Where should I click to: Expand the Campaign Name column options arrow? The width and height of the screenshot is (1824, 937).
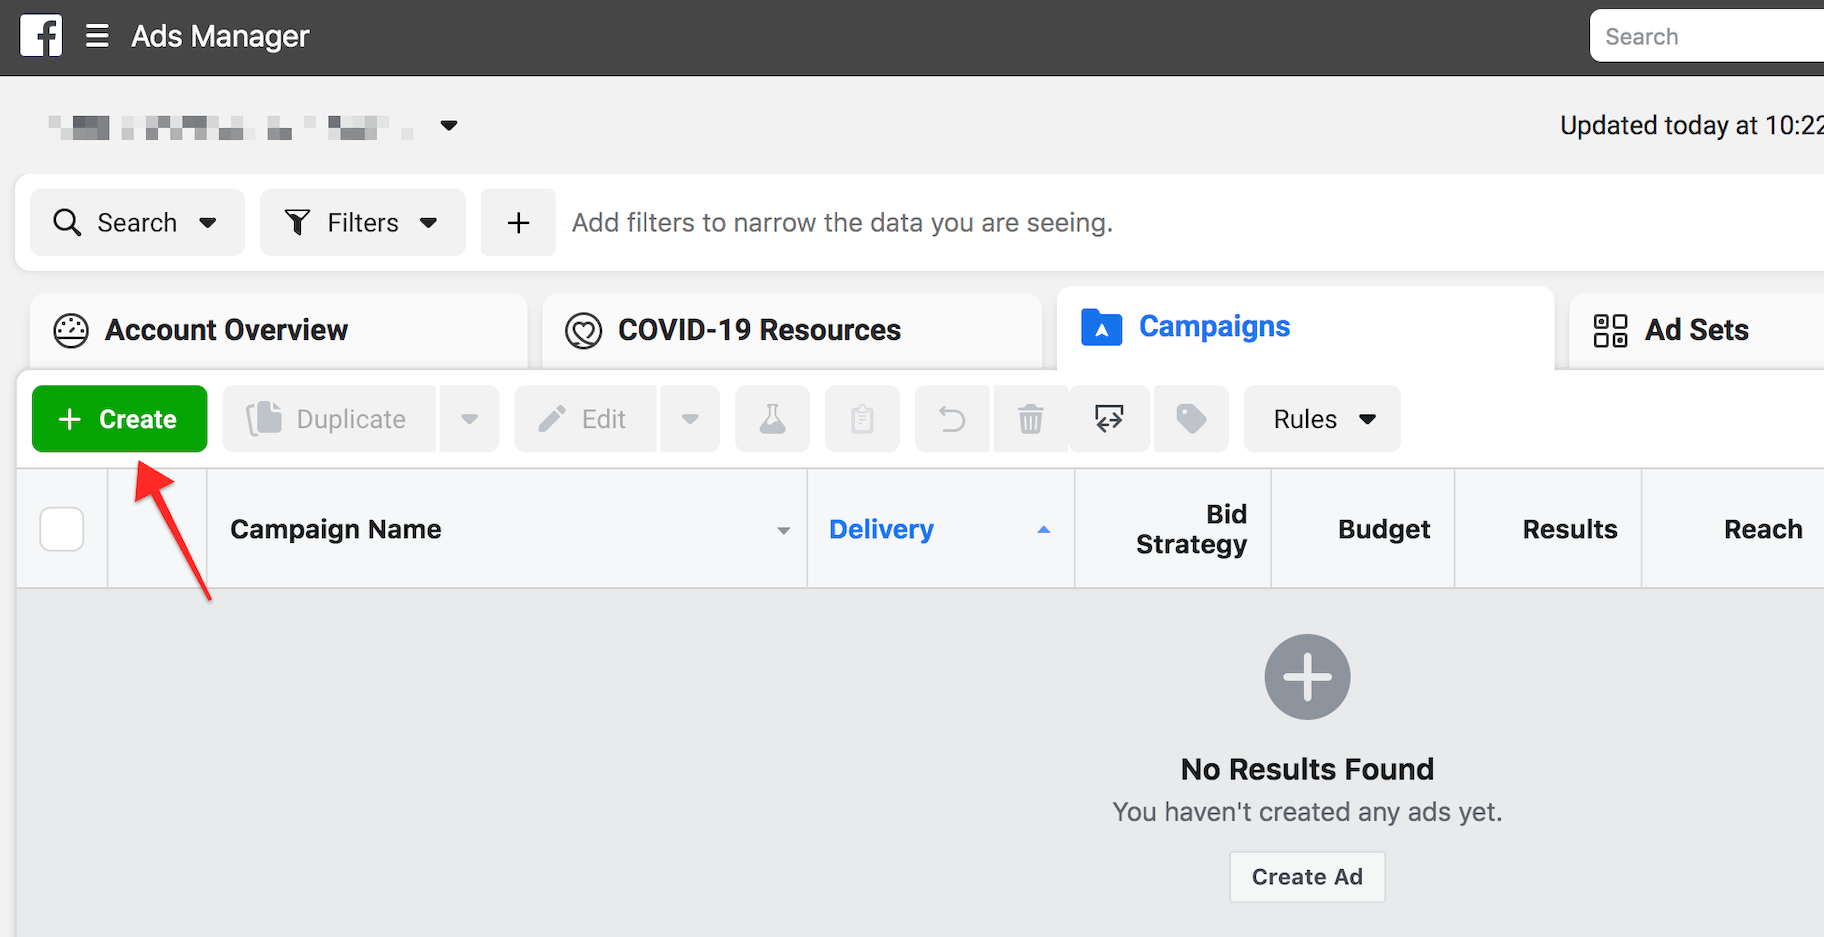[782, 531]
